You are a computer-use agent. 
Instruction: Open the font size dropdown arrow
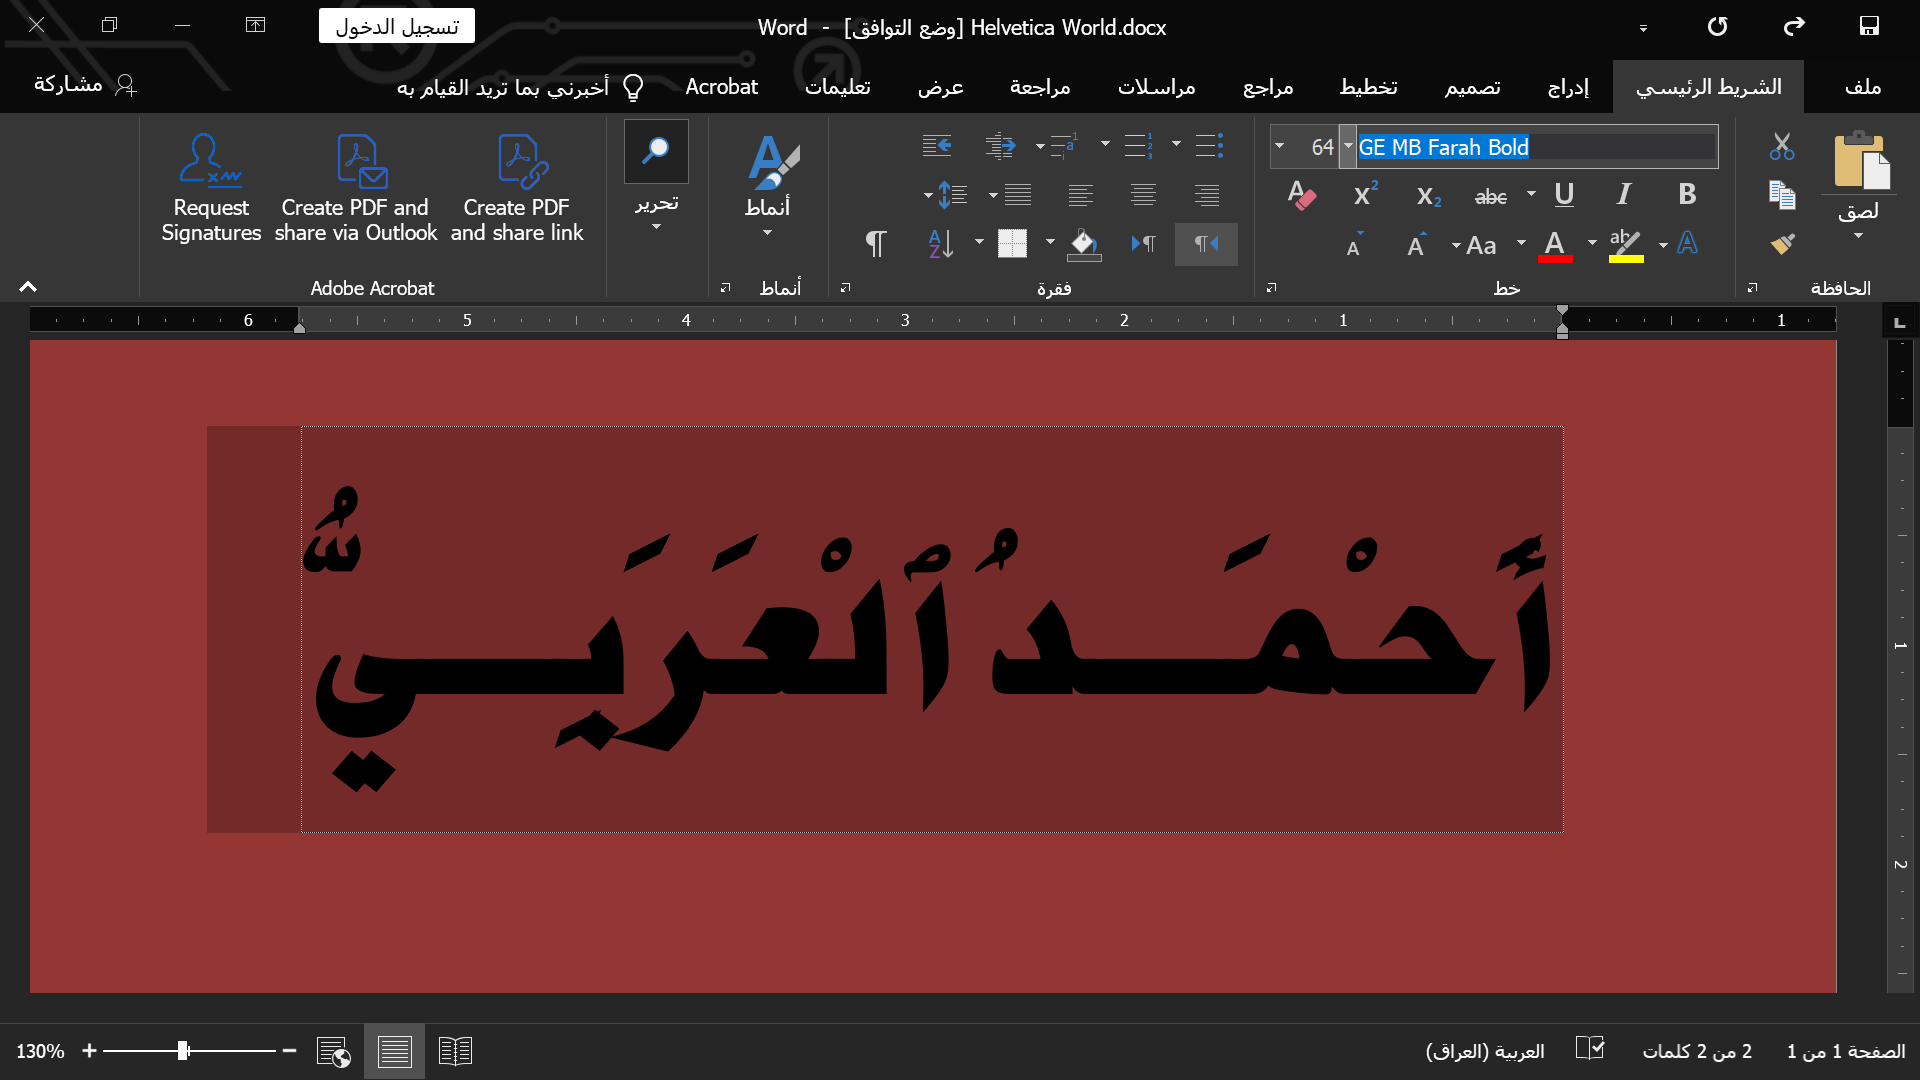[x=1279, y=147]
